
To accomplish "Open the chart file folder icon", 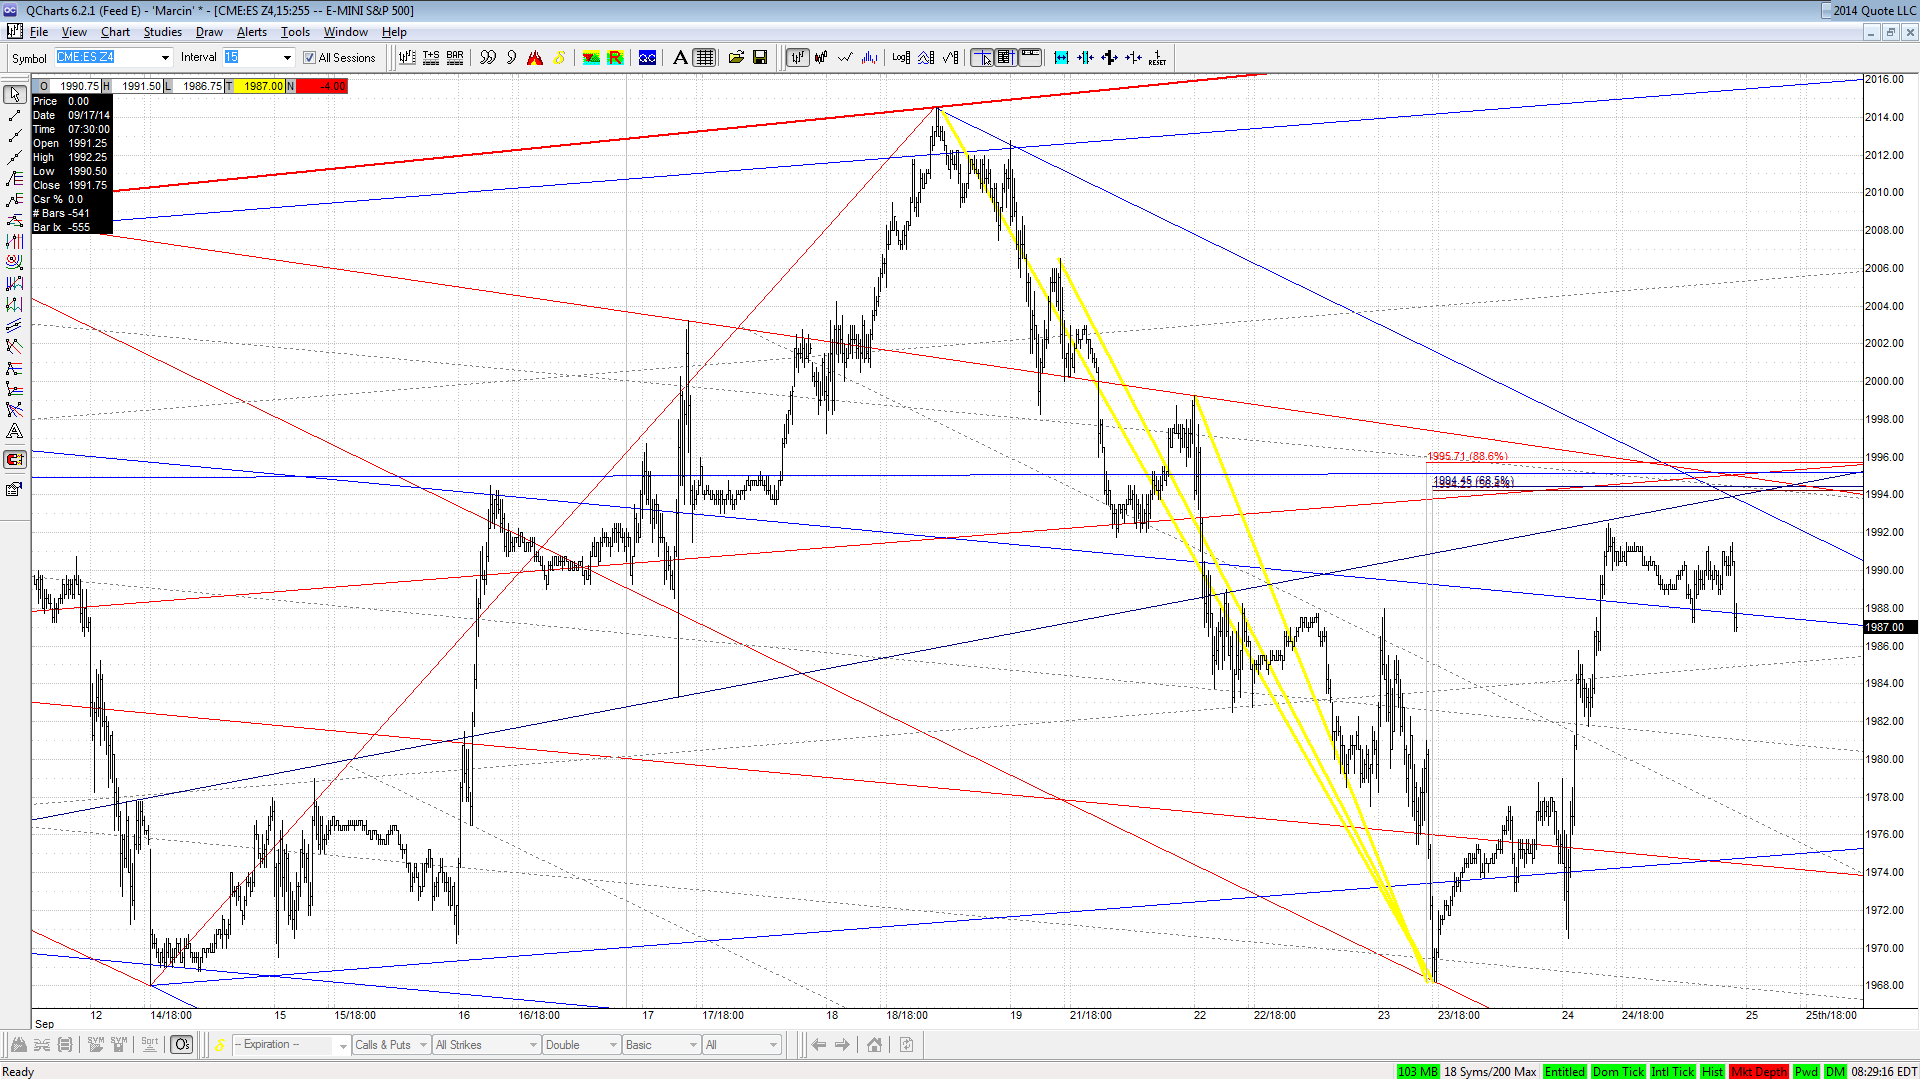I will [x=736, y=58].
